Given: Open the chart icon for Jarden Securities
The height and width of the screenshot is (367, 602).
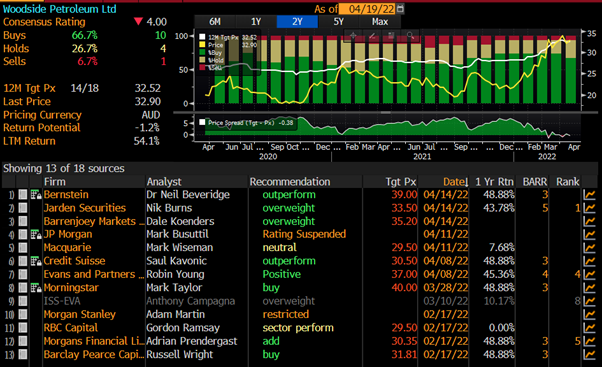Looking at the screenshot, I should pyautogui.click(x=589, y=208).
